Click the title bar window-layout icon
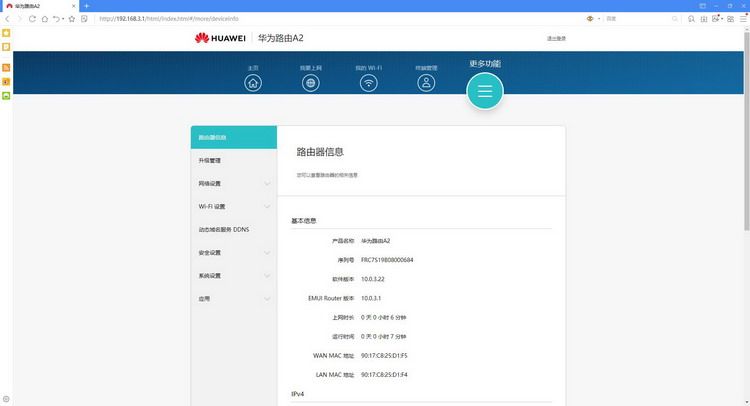The width and height of the screenshot is (750, 406). click(x=703, y=6)
